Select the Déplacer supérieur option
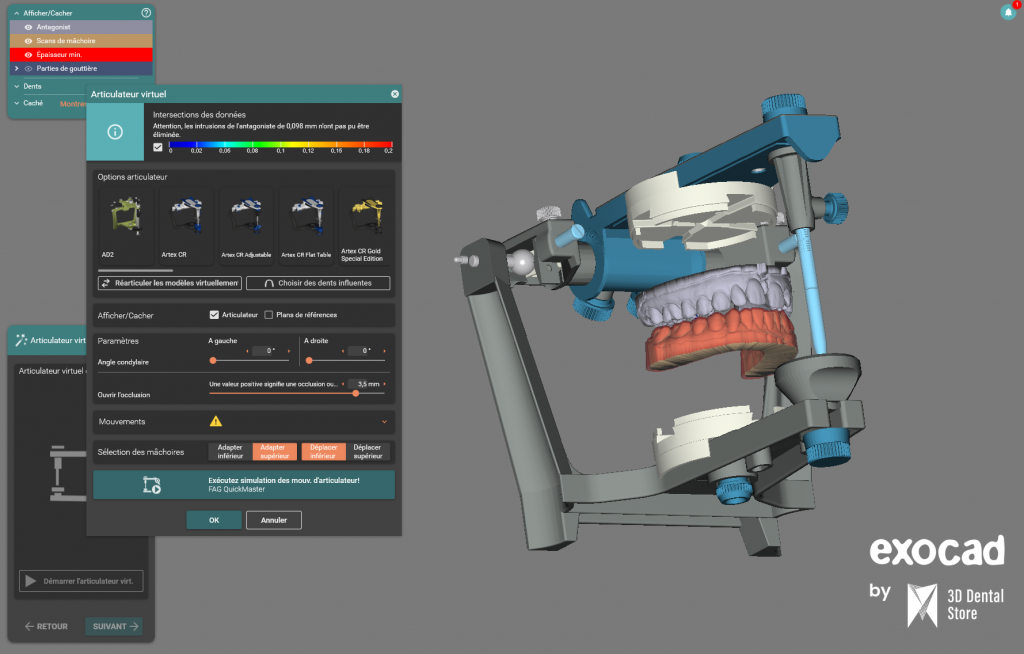1024x654 pixels. click(x=367, y=452)
